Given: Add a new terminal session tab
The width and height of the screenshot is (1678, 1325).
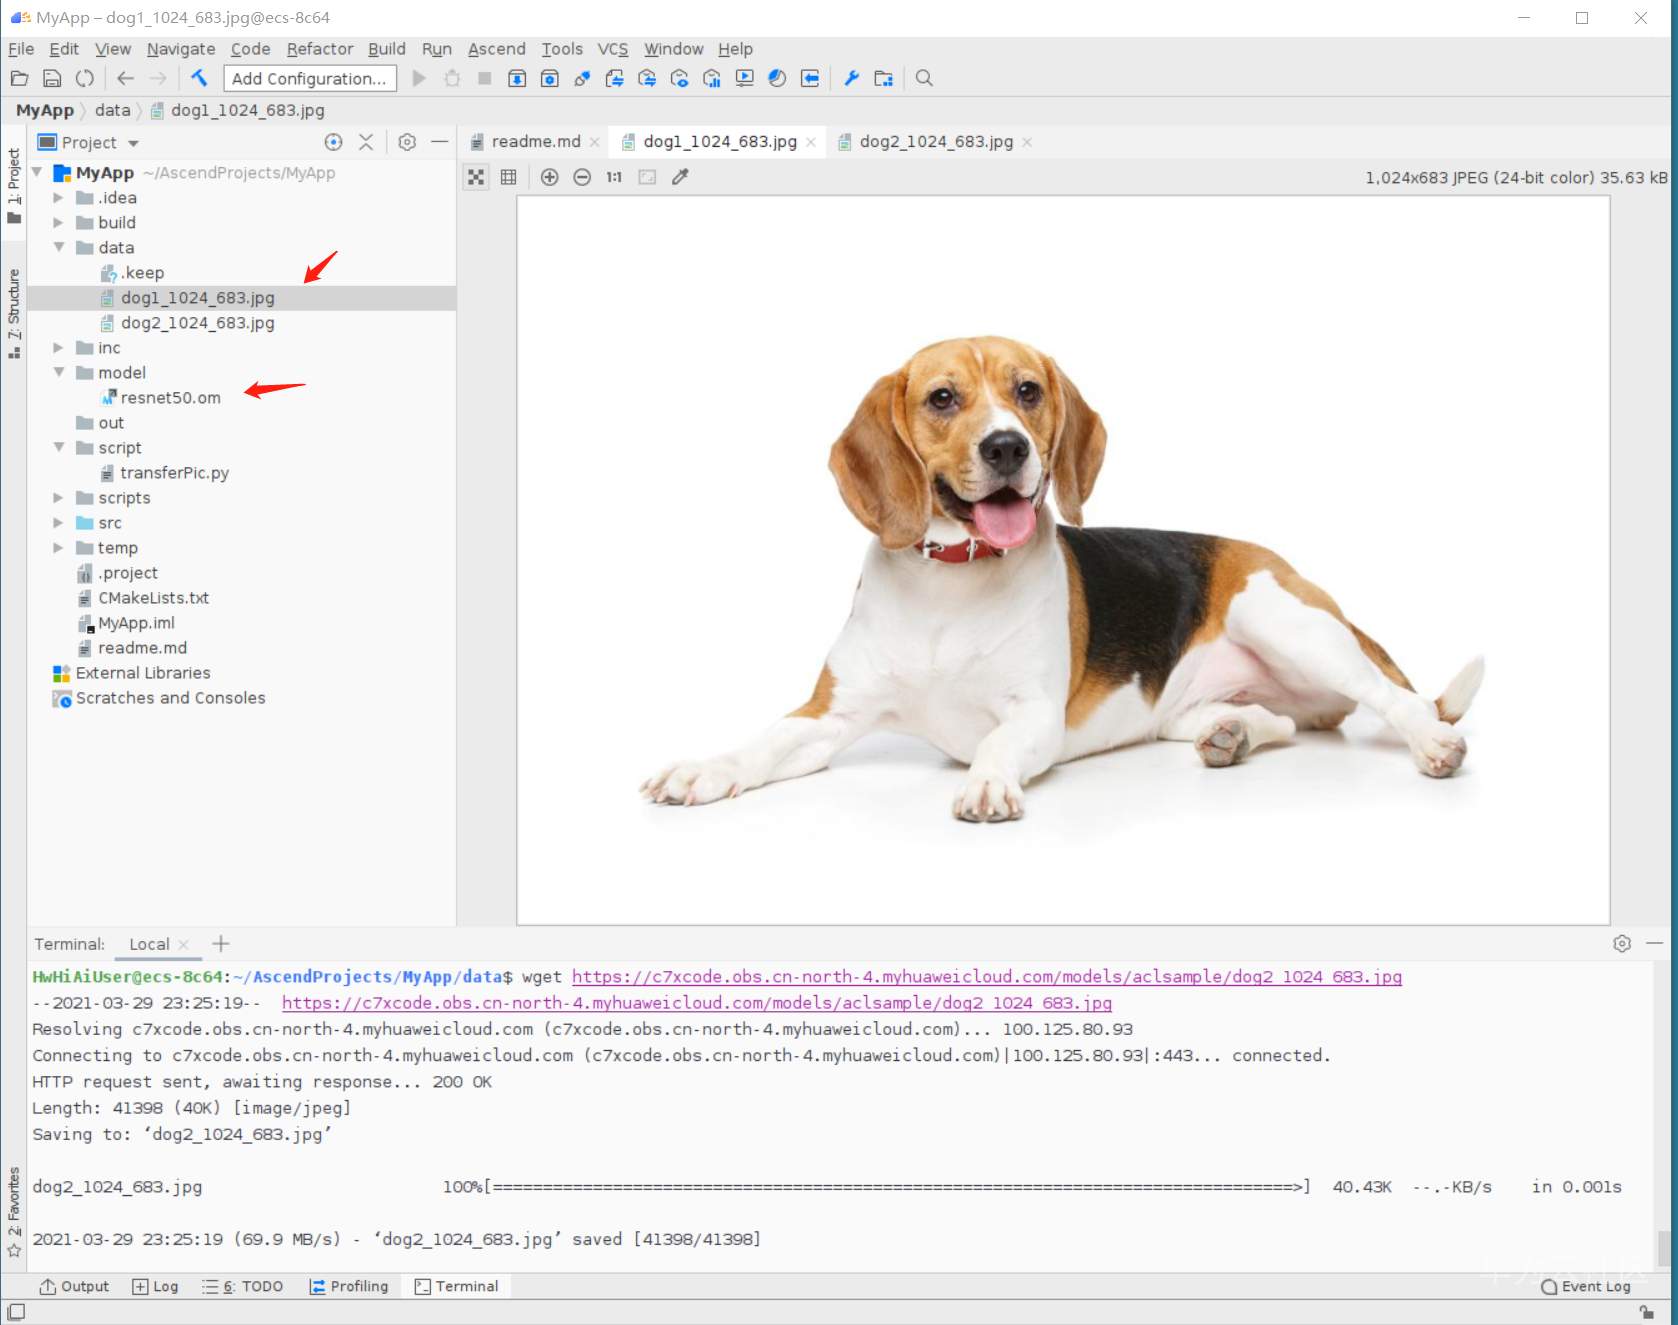Looking at the screenshot, I should (x=221, y=943).
